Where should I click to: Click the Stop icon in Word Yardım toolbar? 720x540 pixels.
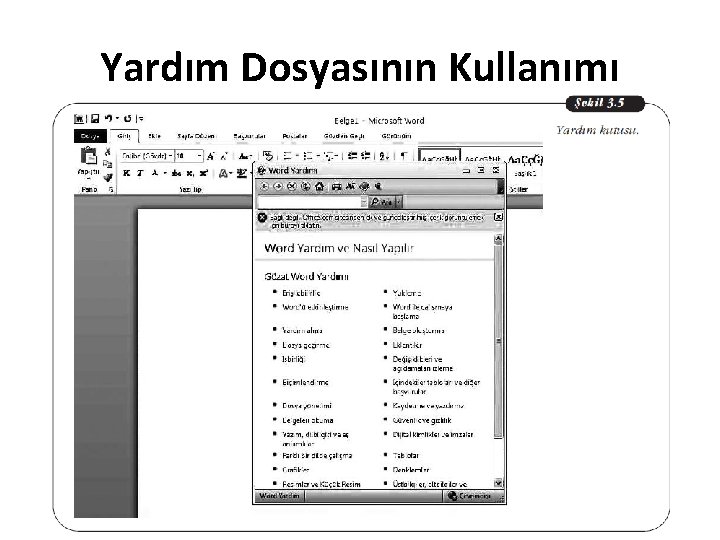pyautogui.click(x=292, y=186)
